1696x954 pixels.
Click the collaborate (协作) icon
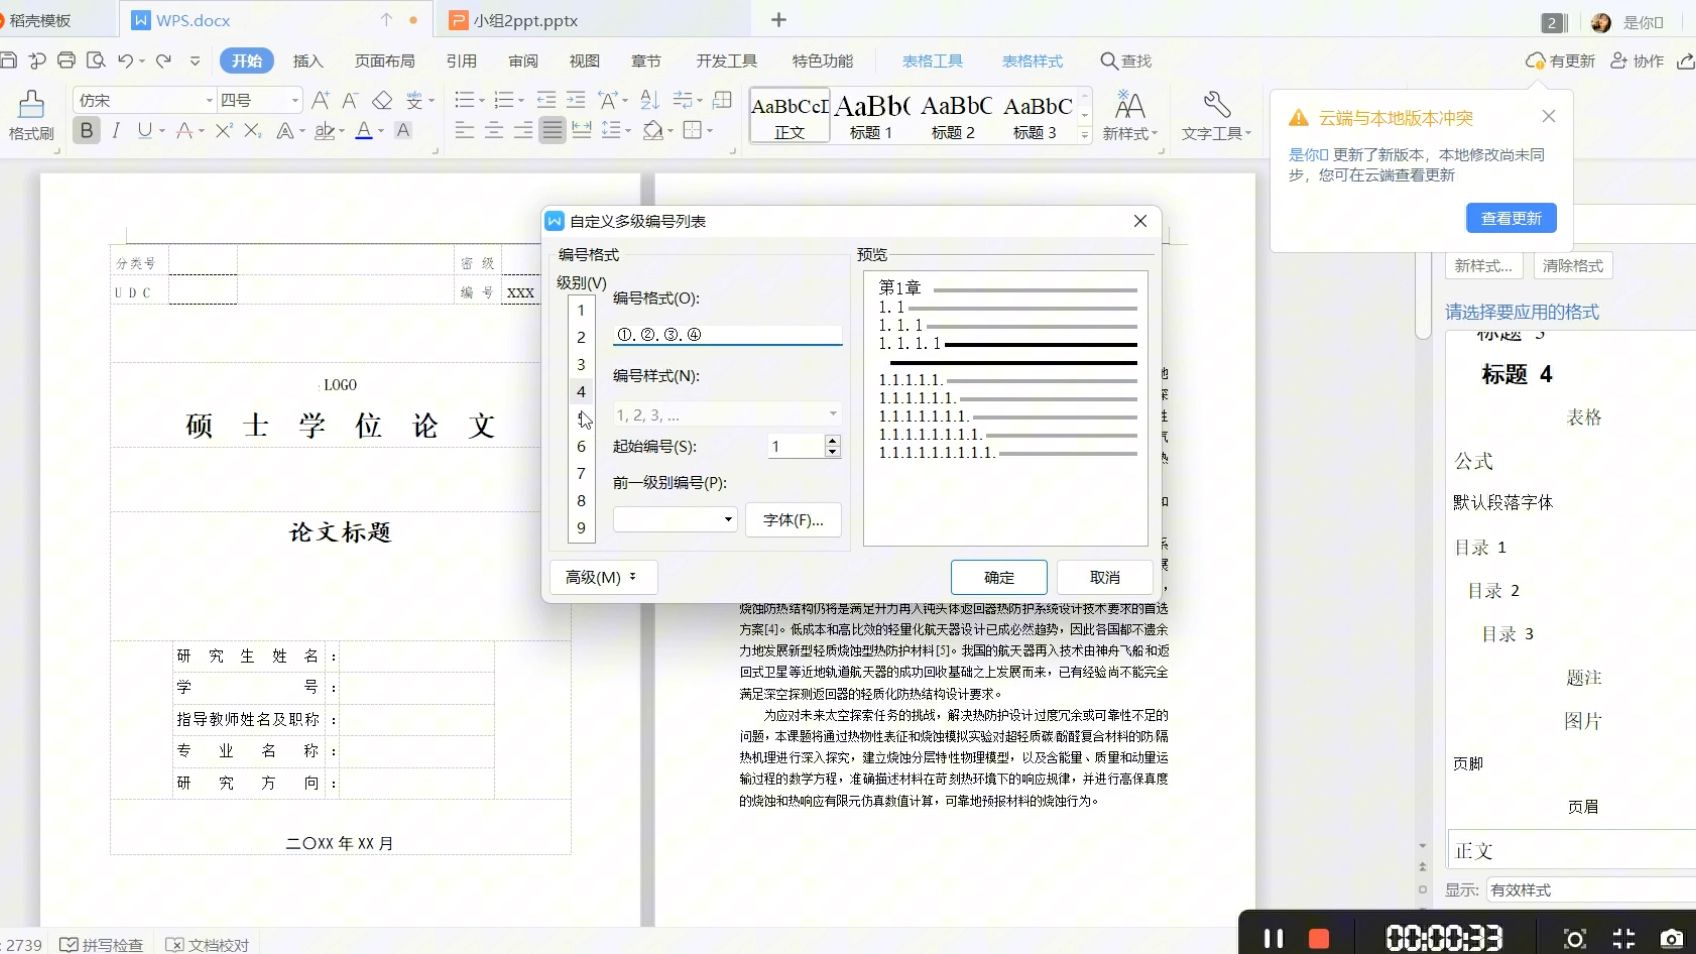pos(1619,61)
